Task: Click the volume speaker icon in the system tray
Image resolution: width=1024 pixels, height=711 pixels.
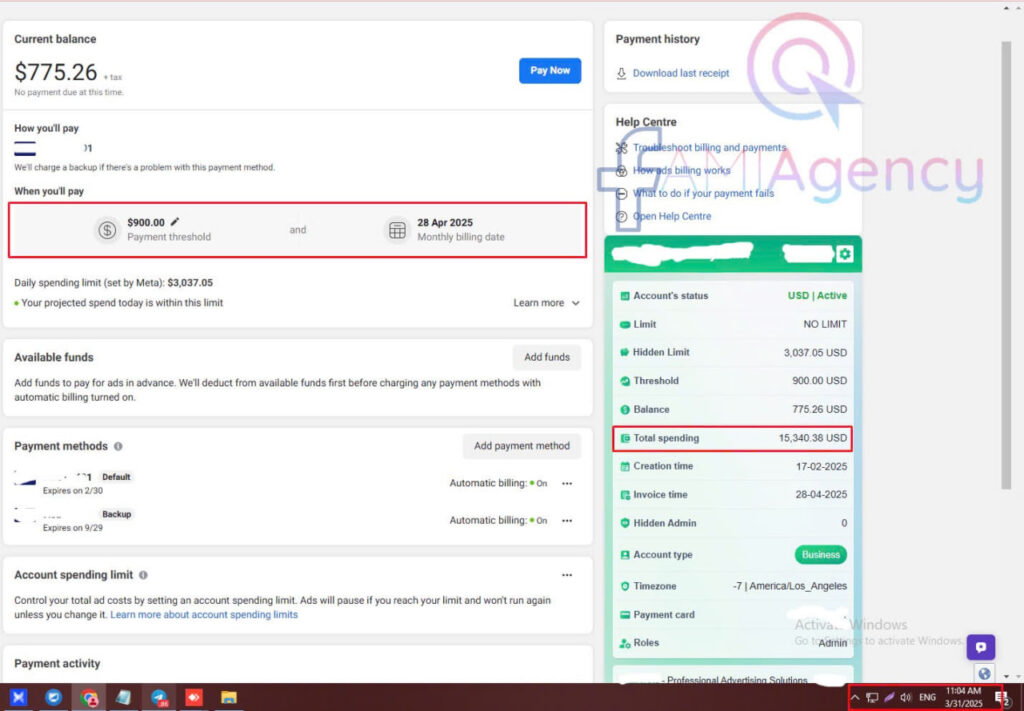Action: click(905, 698)
